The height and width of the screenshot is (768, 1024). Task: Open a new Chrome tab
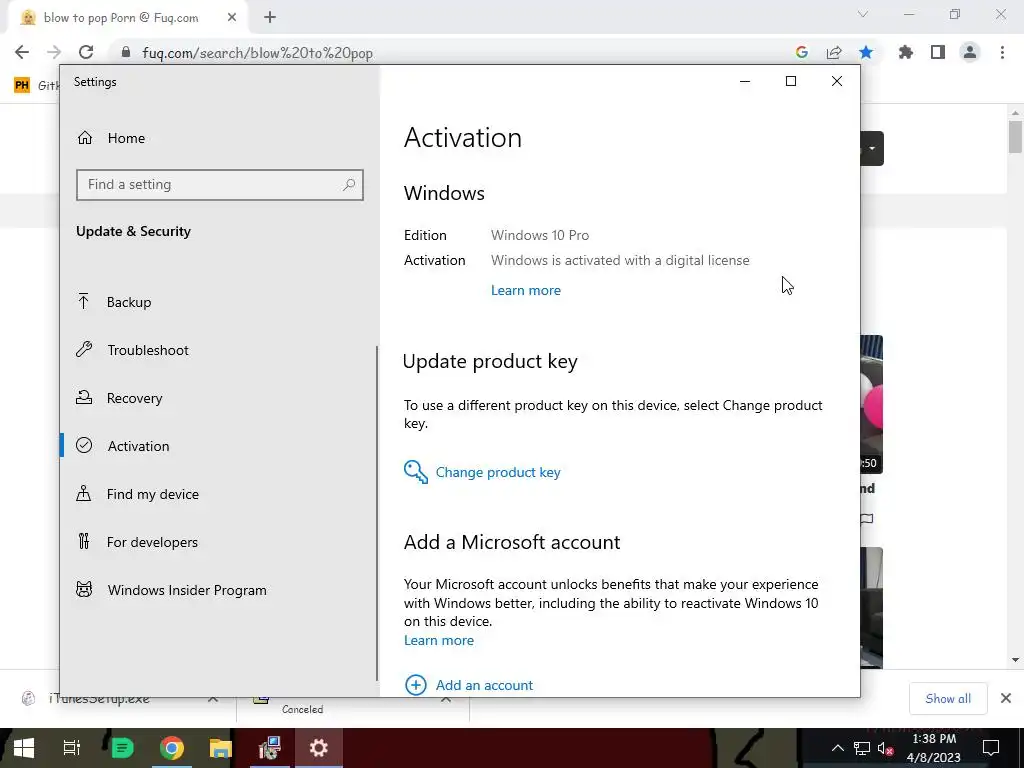[270, 18]
